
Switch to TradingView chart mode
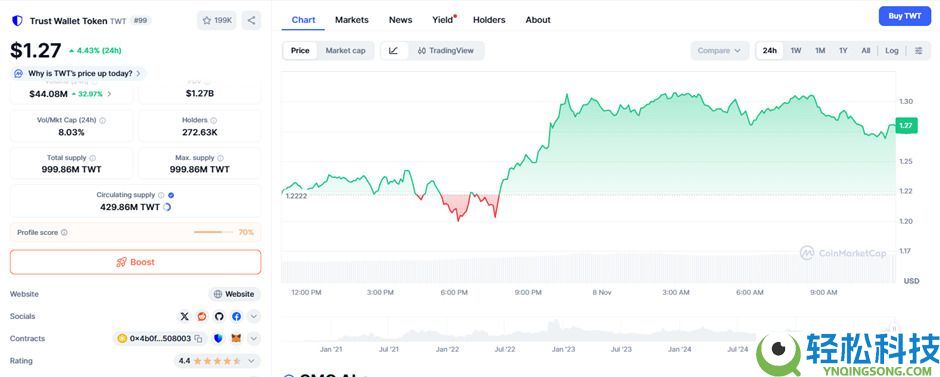point(445,51)
